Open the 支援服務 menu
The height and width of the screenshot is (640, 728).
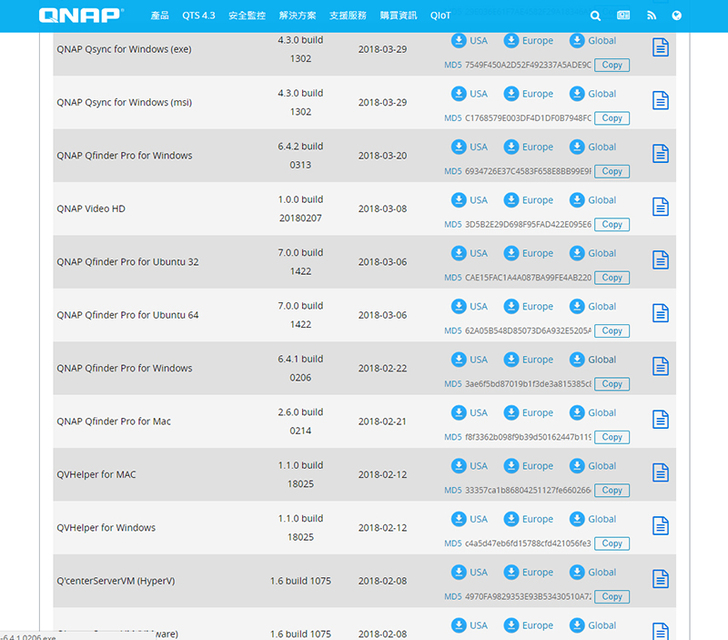pyautogui.click(x=348, y=16)
